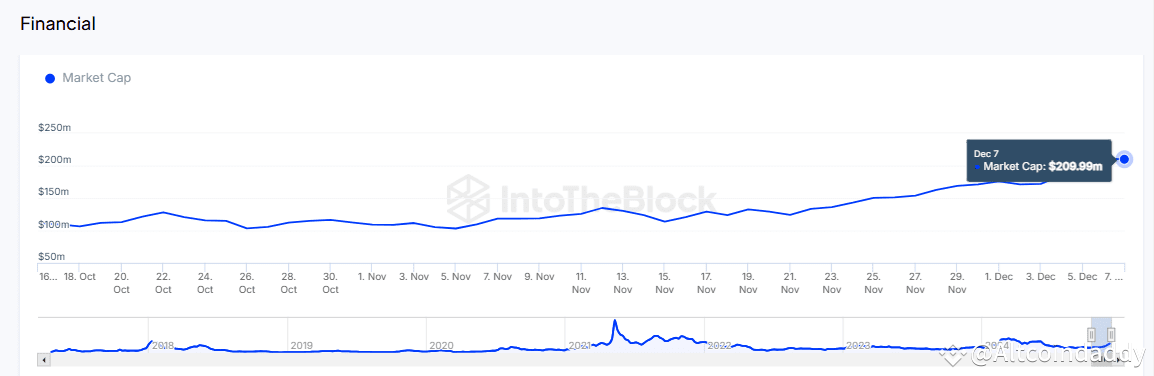
Task: Click the right navigator range handle
Action: [x=1111, y=335]
